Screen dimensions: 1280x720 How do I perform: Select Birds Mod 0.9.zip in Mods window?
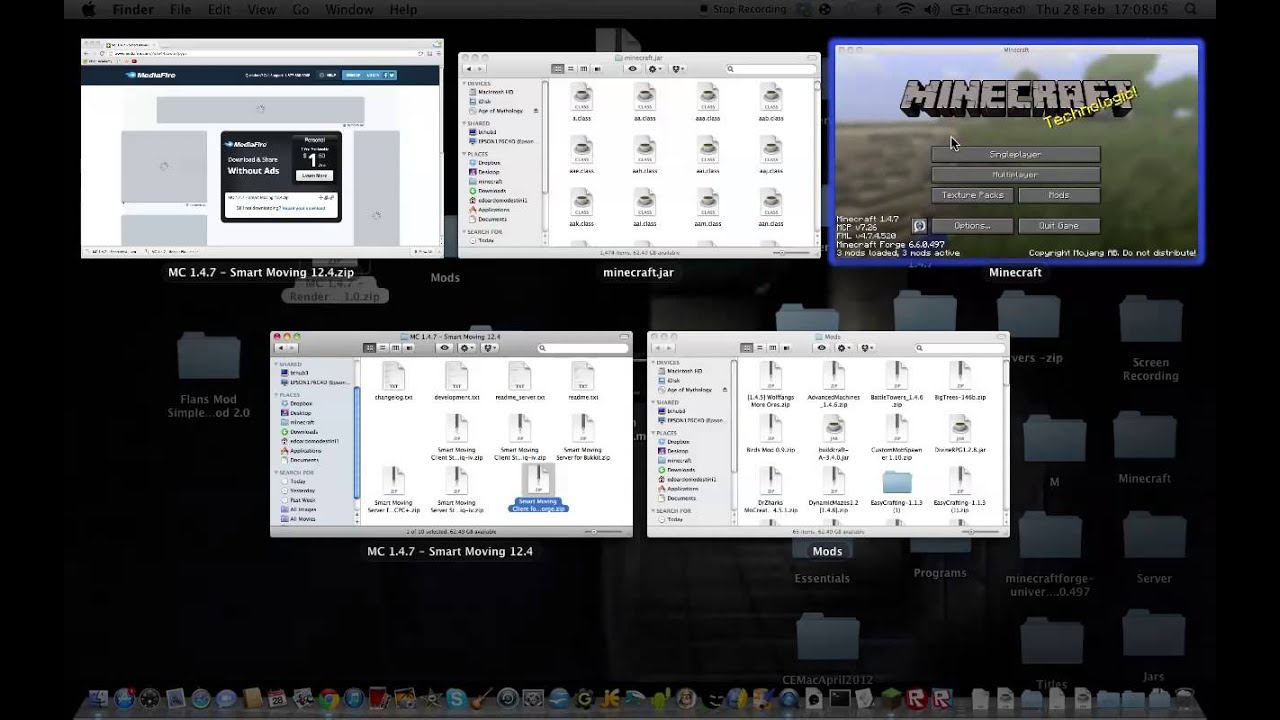pos(771,435)
